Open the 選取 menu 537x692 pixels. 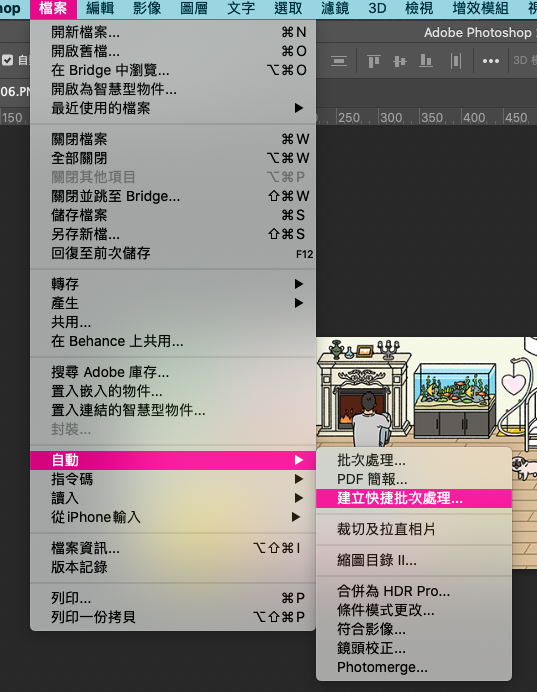(x=288, y=8)
